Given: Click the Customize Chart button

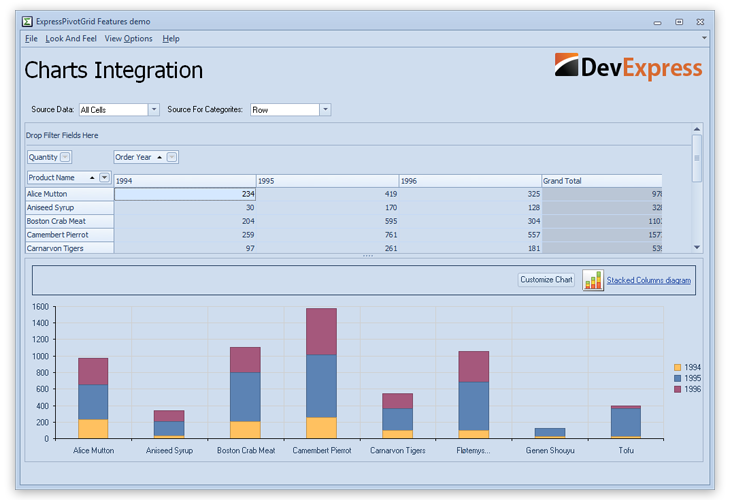Looking at the screenshot, I should tap(546, 280).
